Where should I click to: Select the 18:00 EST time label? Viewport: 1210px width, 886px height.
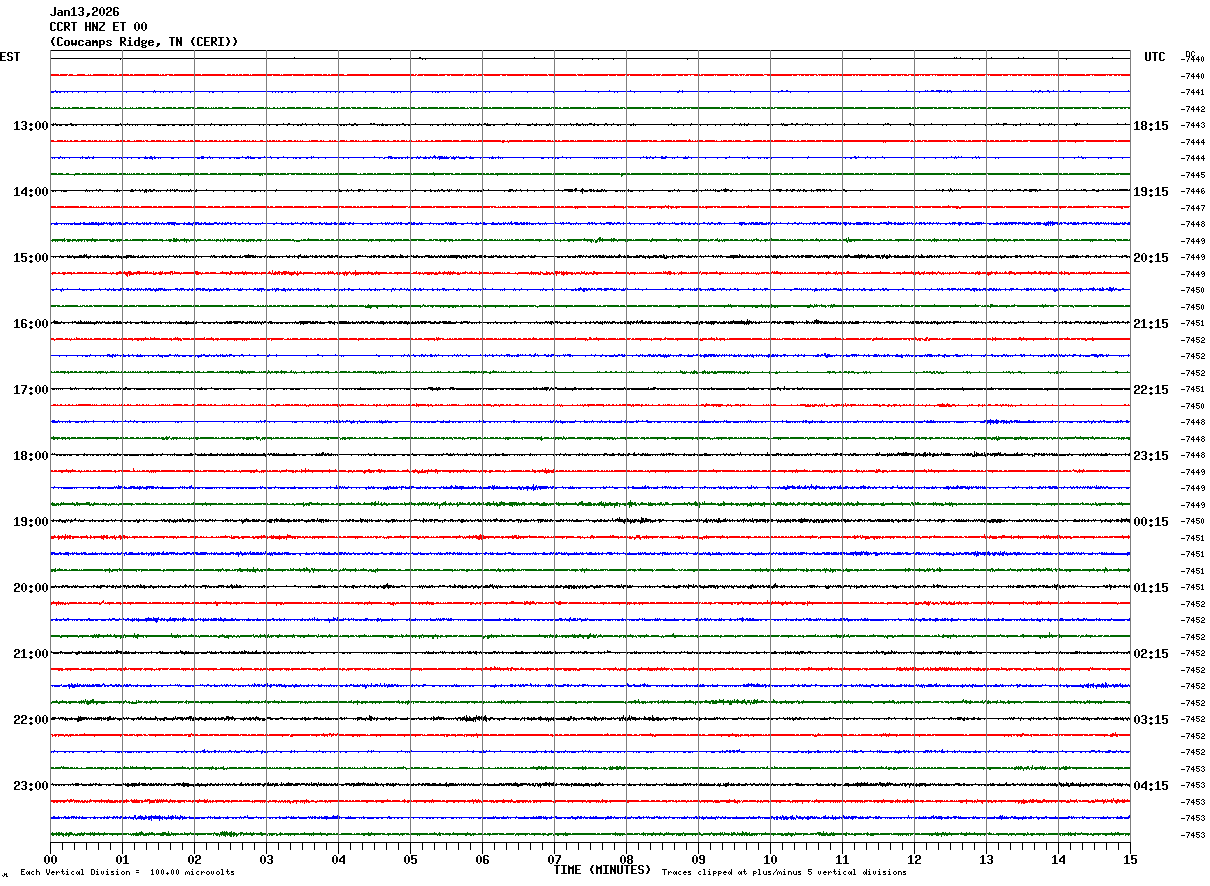coord(31,456)
